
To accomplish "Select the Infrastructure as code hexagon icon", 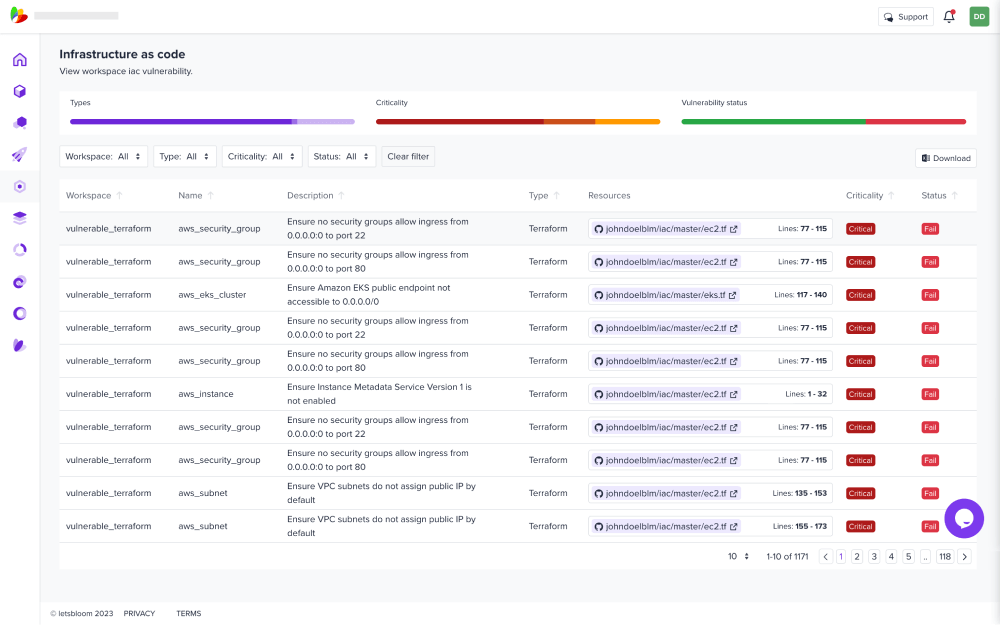I will [20, 186].
